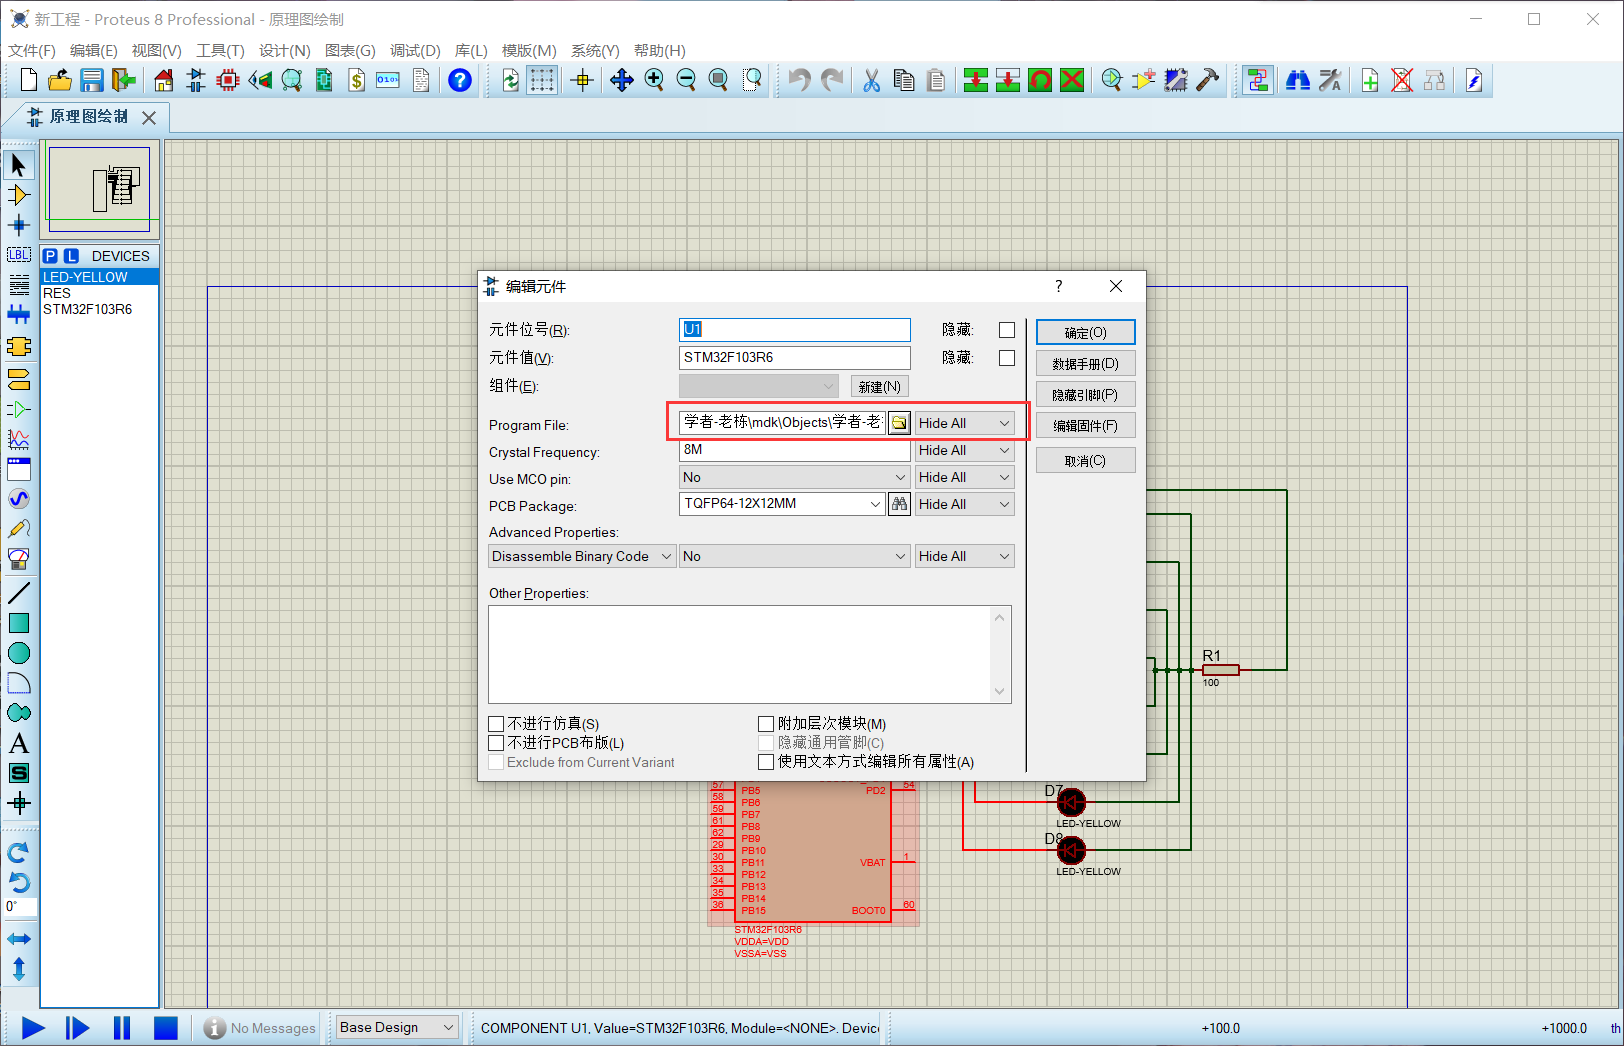Open the 编辑(E) menu

(x=94, y=50)
